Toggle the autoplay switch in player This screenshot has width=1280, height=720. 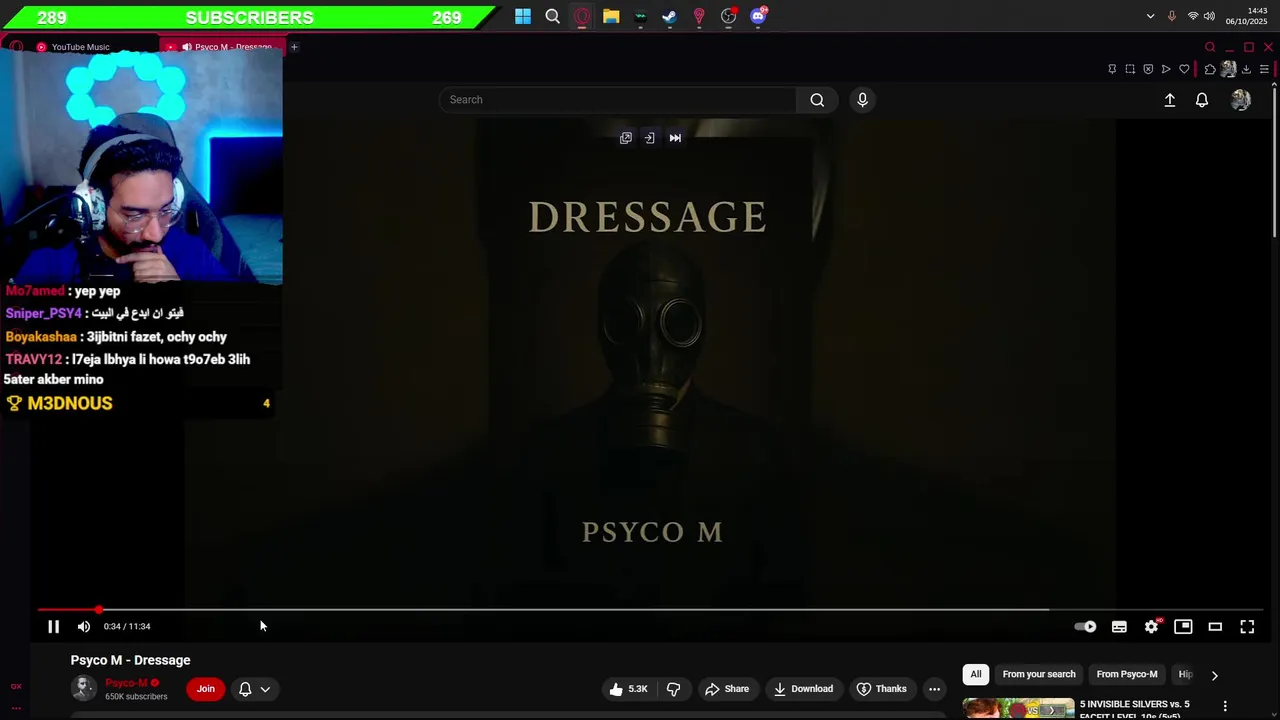(x=1085, y=627)
